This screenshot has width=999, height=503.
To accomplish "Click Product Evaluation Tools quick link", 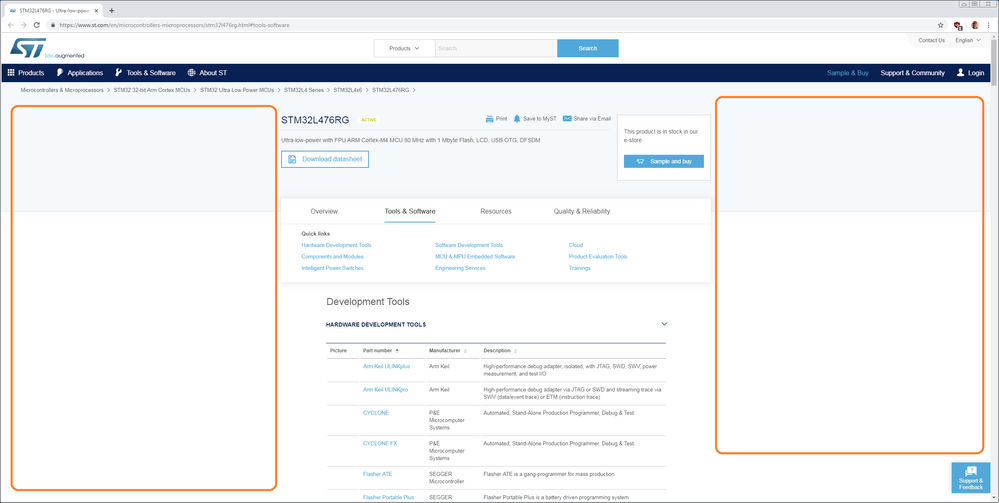I will pyautogui.click(x=598, y=256).
